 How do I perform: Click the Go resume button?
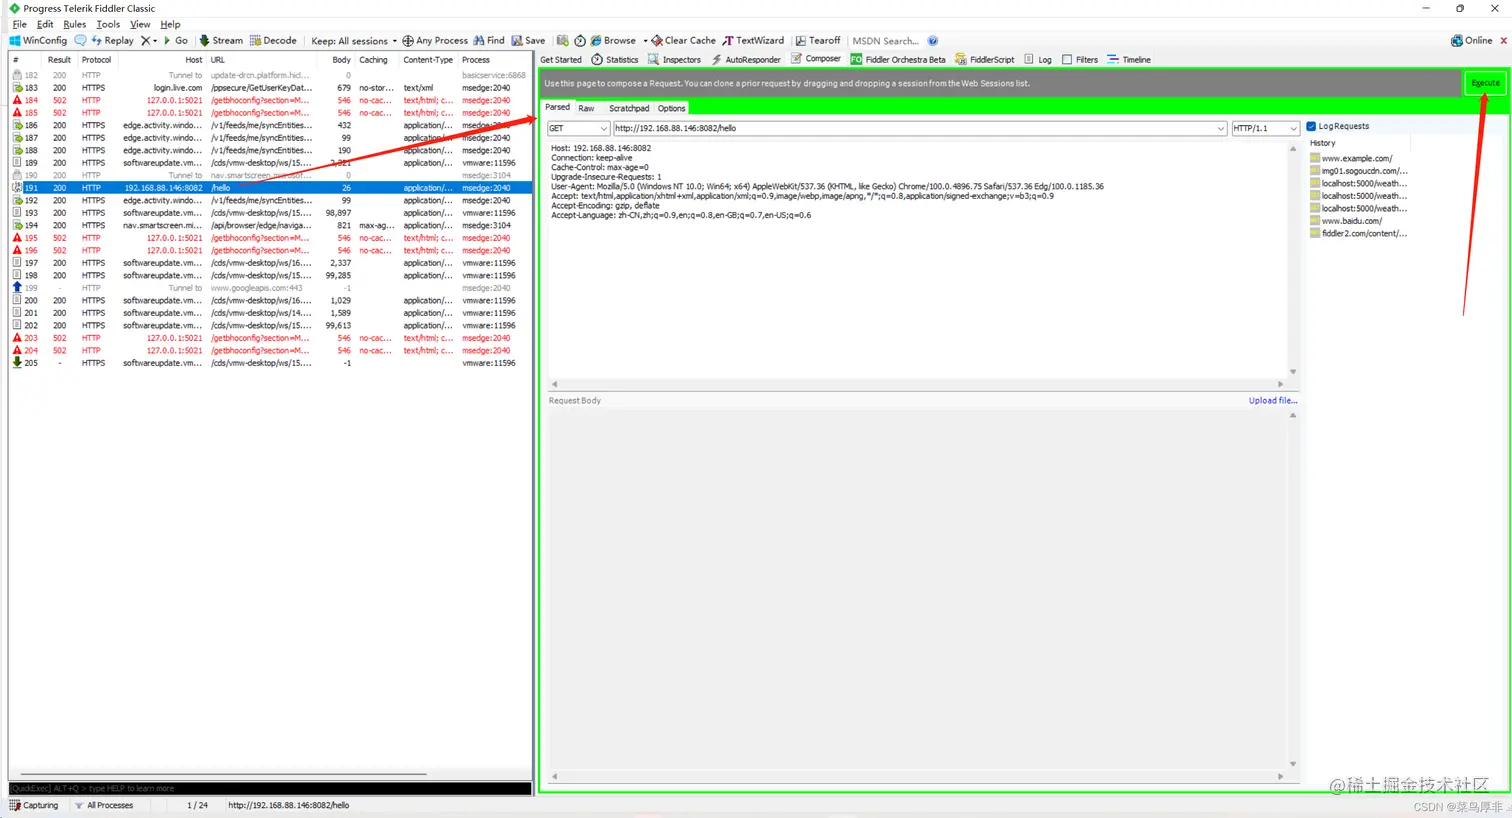click(x=175, y=41)
